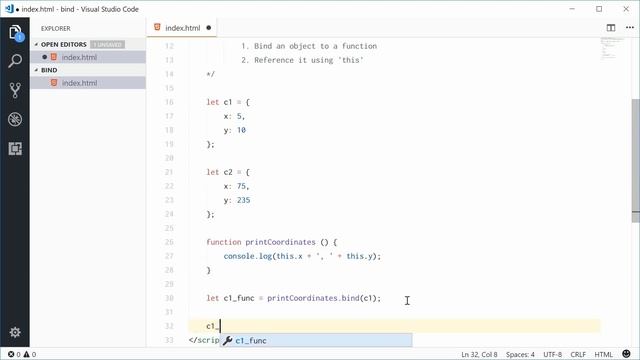Click the warnings count in status bar
The height and width of the screenshot is (360, 640).
pos(30,354)
